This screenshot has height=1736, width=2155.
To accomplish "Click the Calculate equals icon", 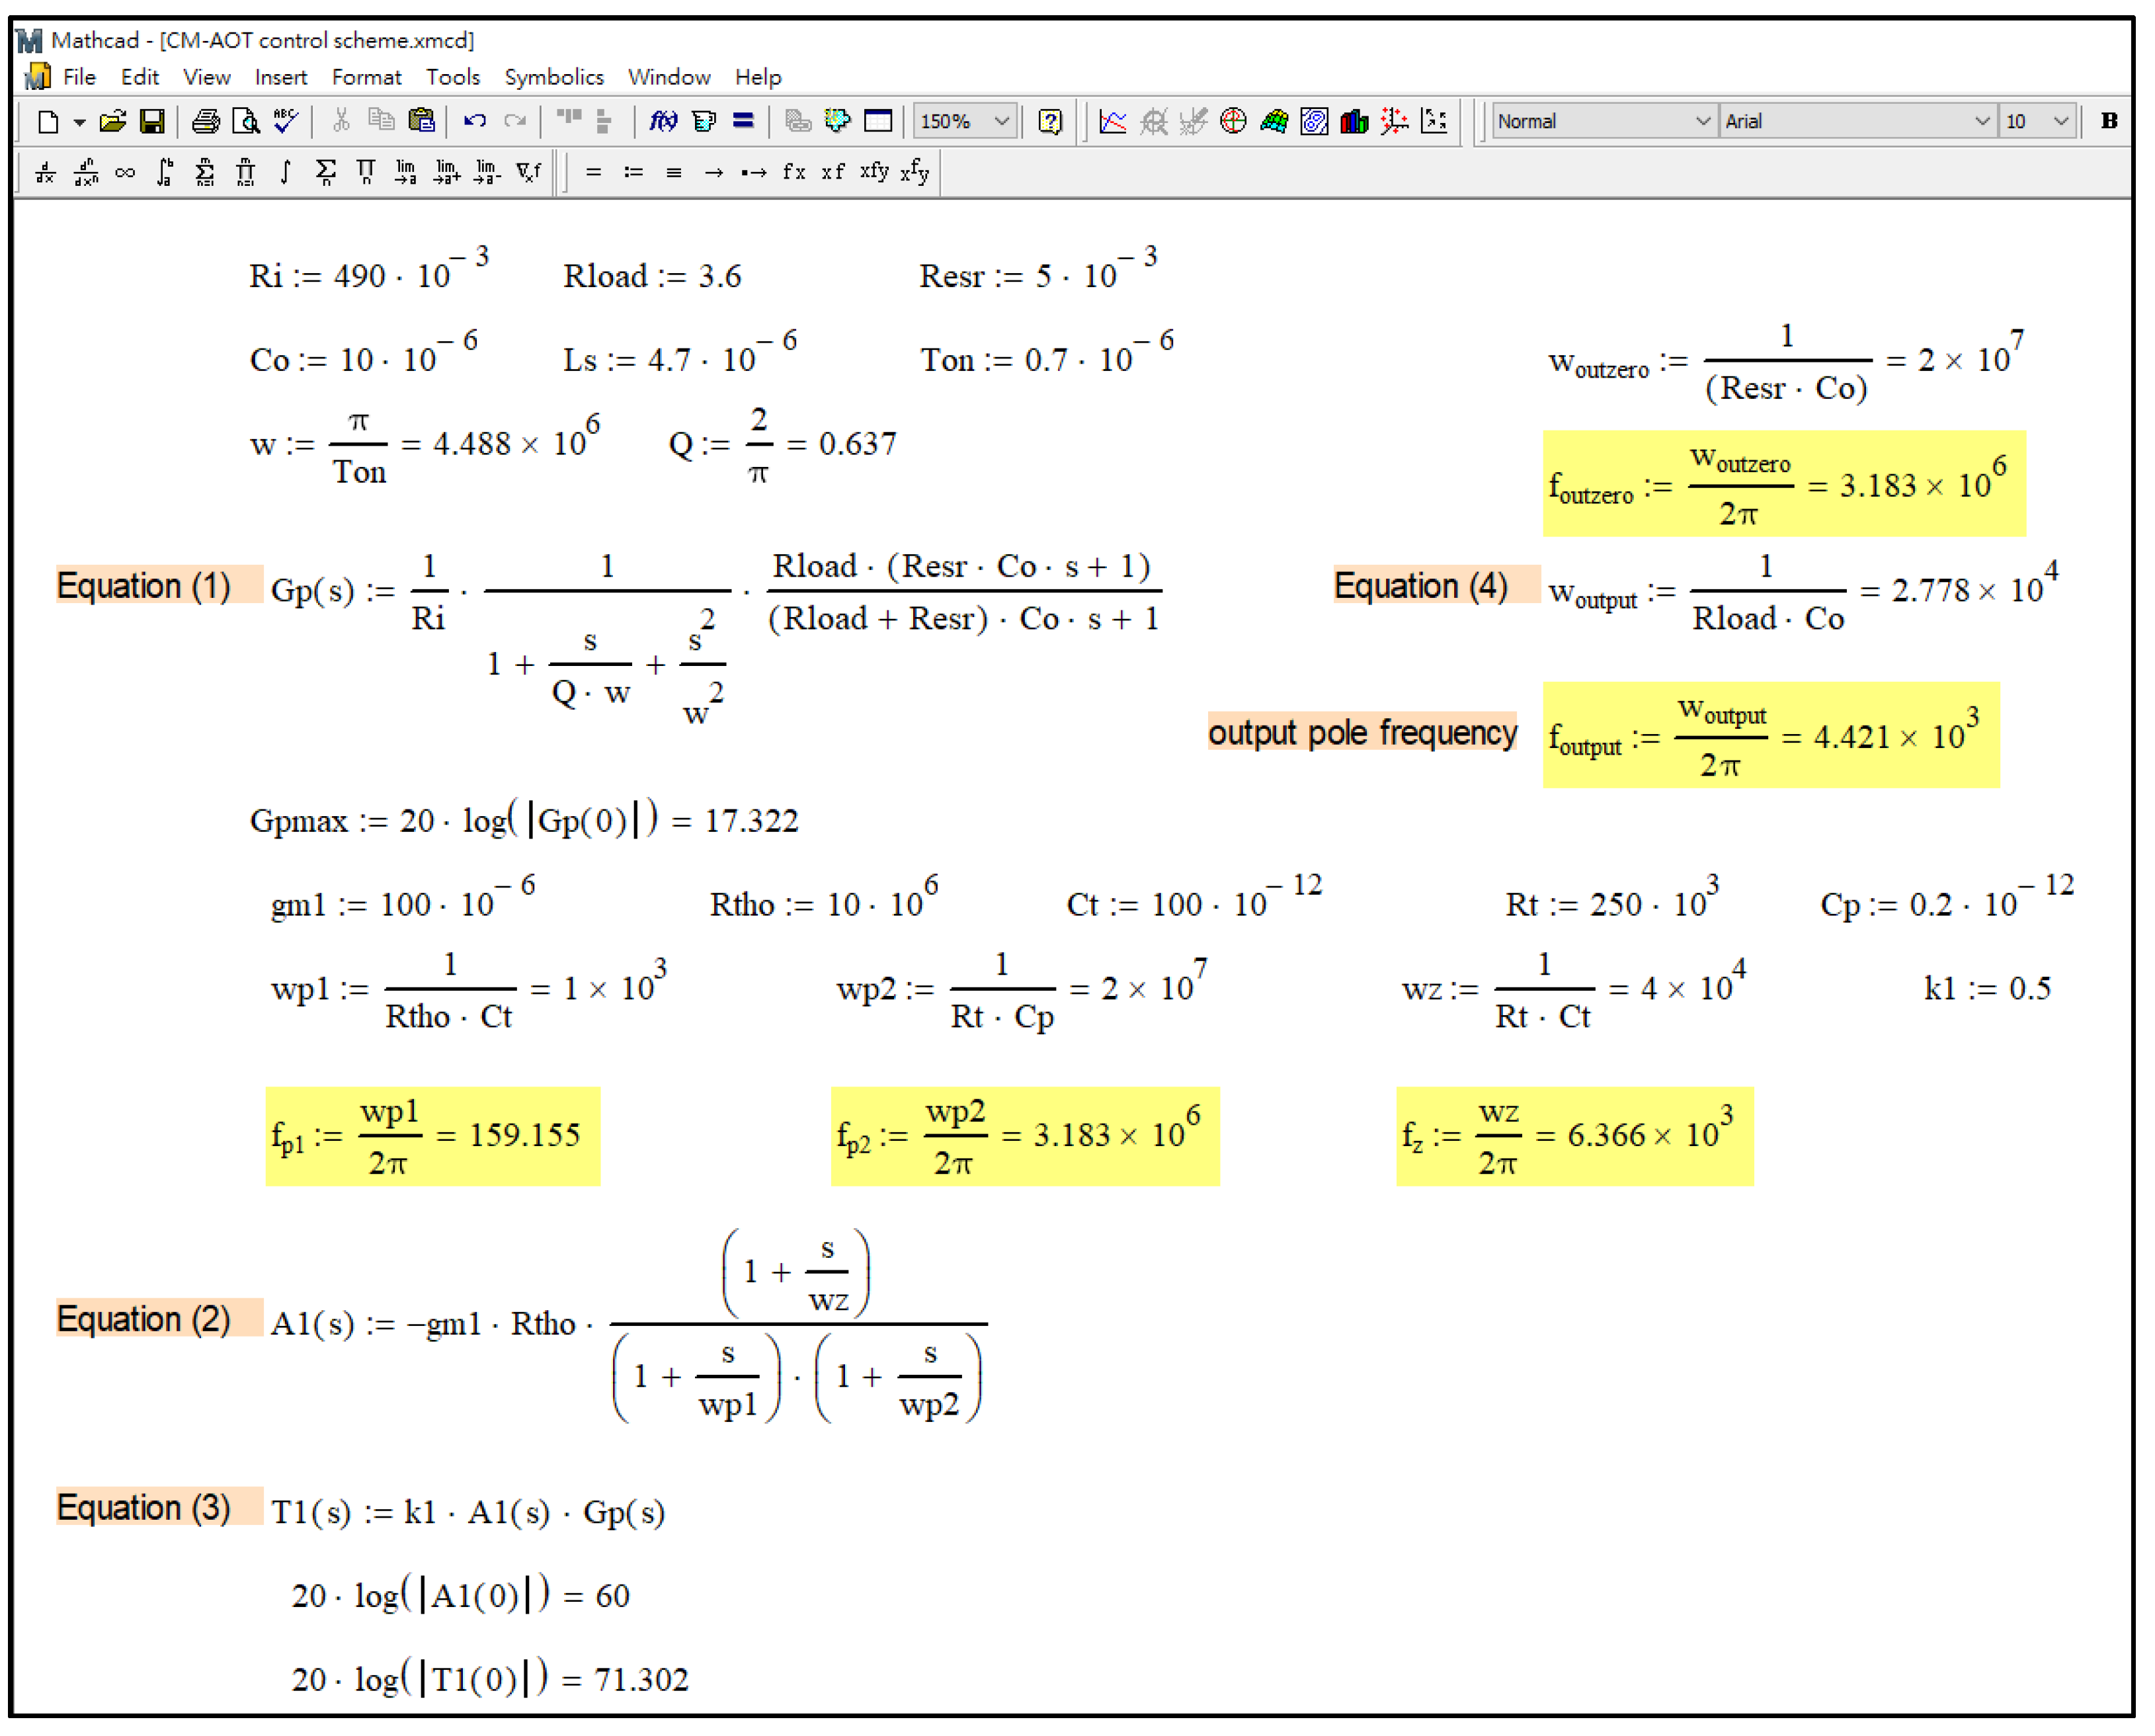I will coord(743,121).
